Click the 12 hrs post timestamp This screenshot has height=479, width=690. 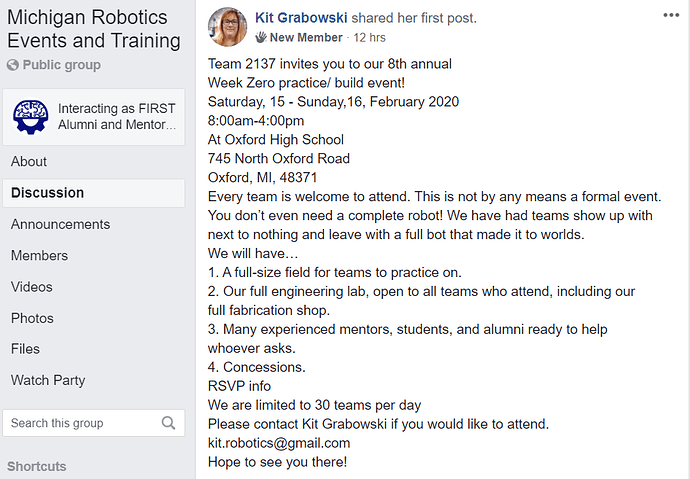point(369,38)
